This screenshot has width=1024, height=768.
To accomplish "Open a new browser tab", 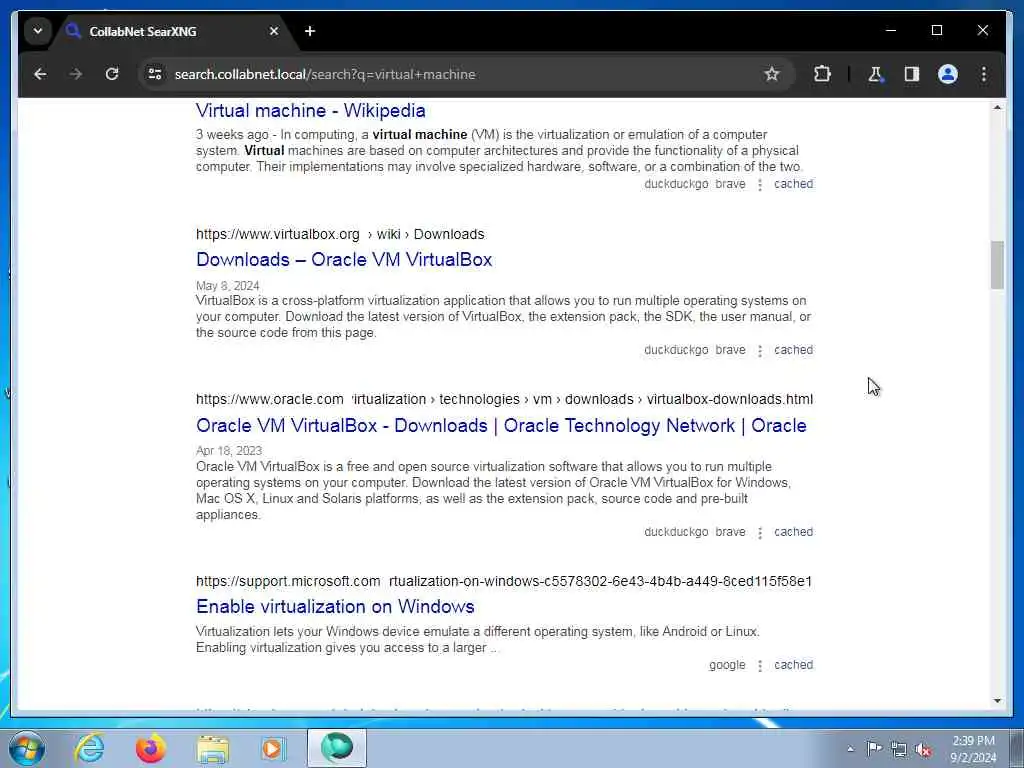I will (x=310, y=31).
